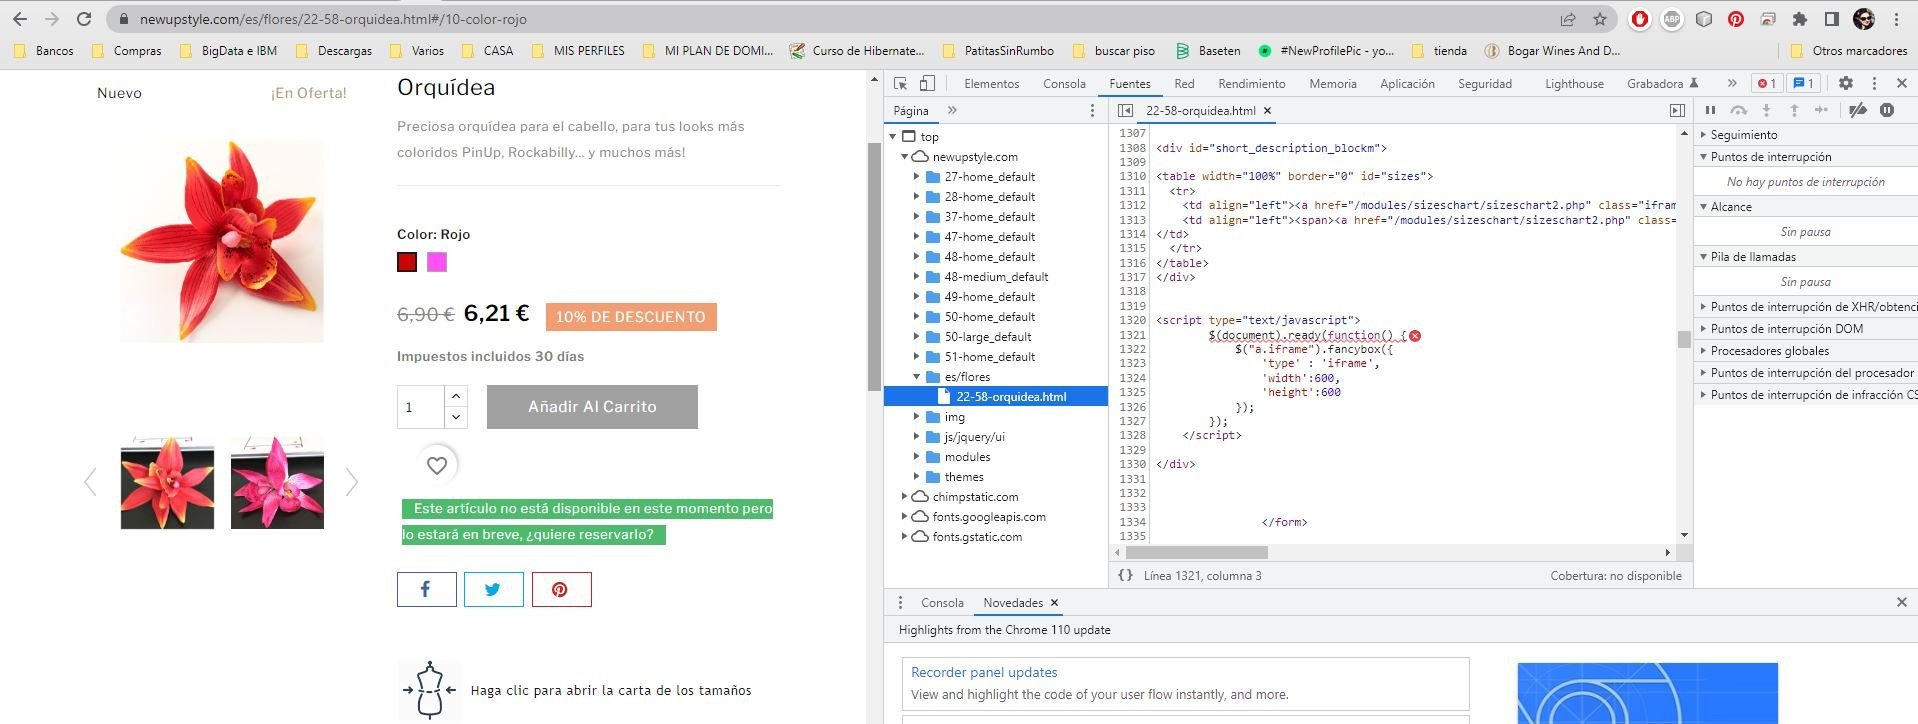
Task: Collapse the Puntos de interrupción section
Action: click(x=1703, y=157)
